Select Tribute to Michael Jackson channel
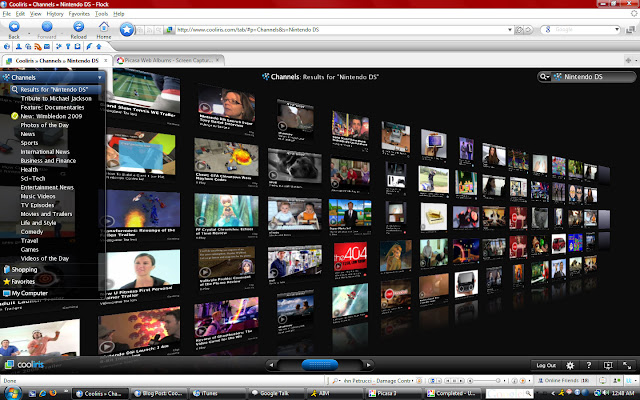Image resolution: width=640 pixels, height=400 pixels. click(56, 98)
